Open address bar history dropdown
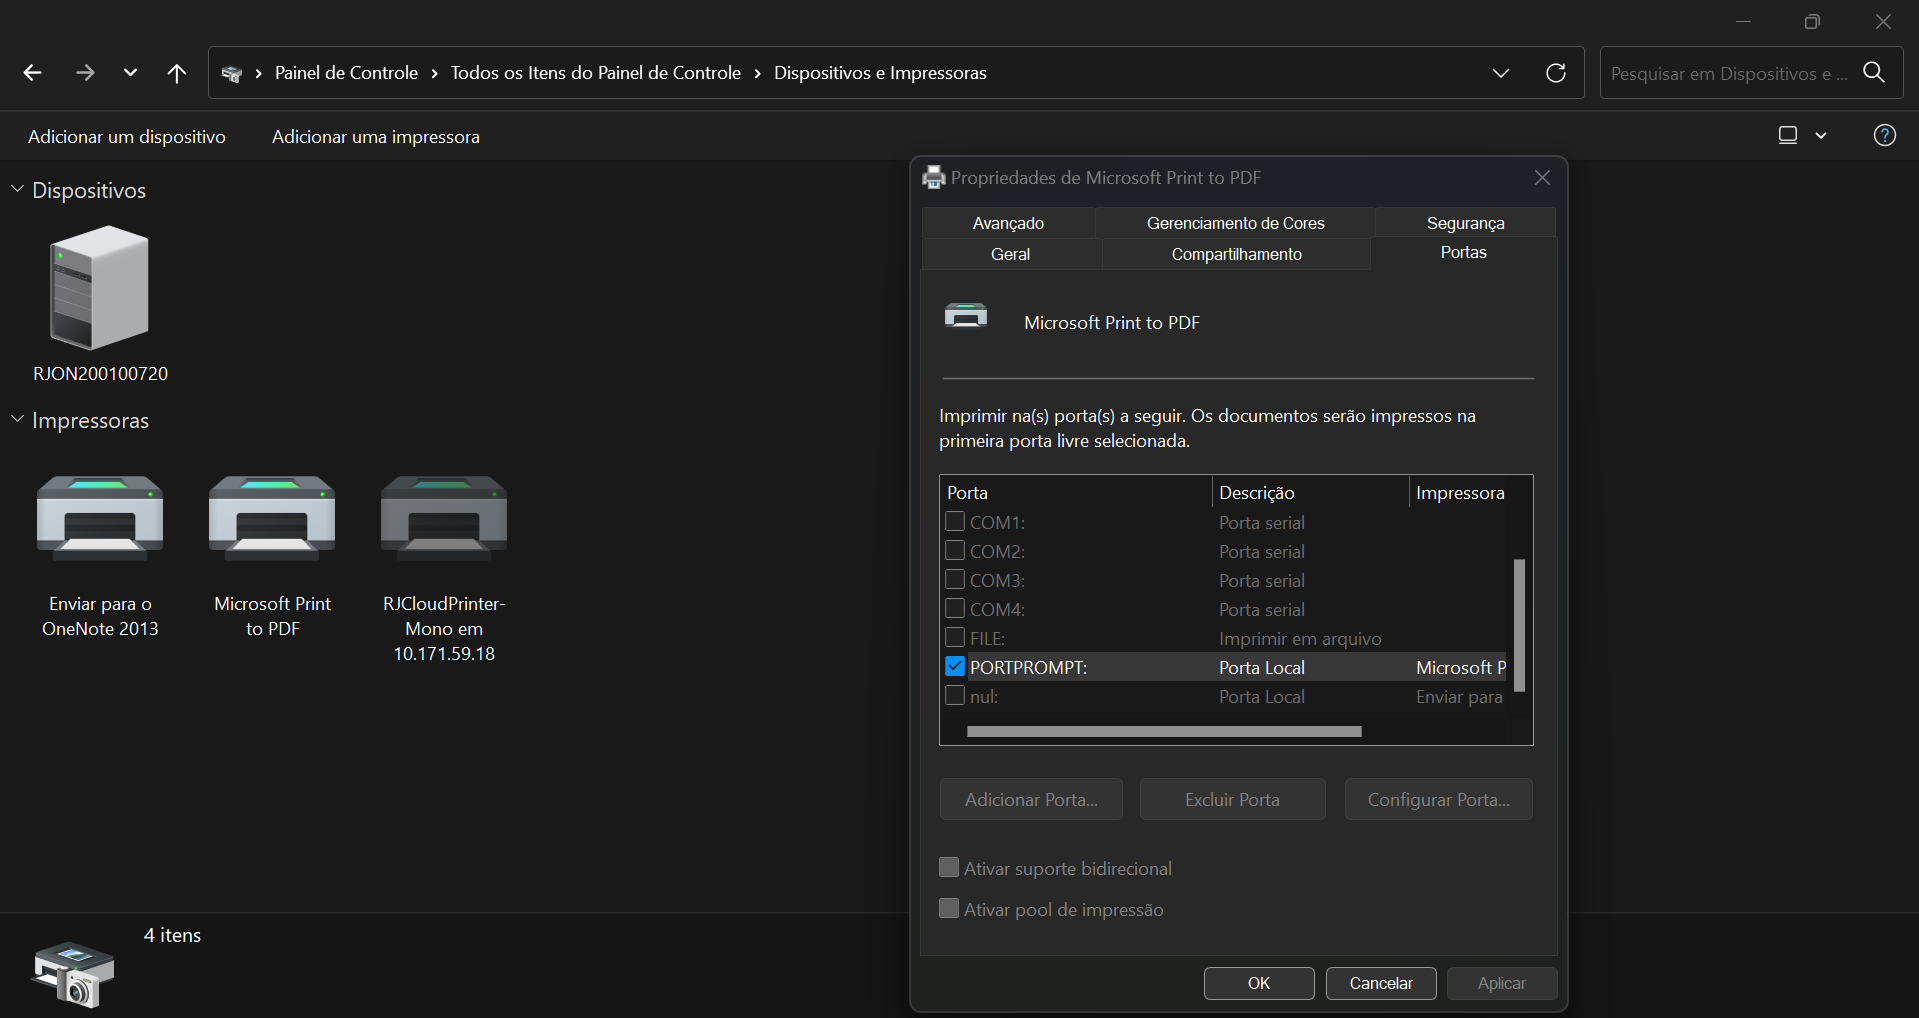The width and height of the screenshot is (1919, 1018). 1500,73
